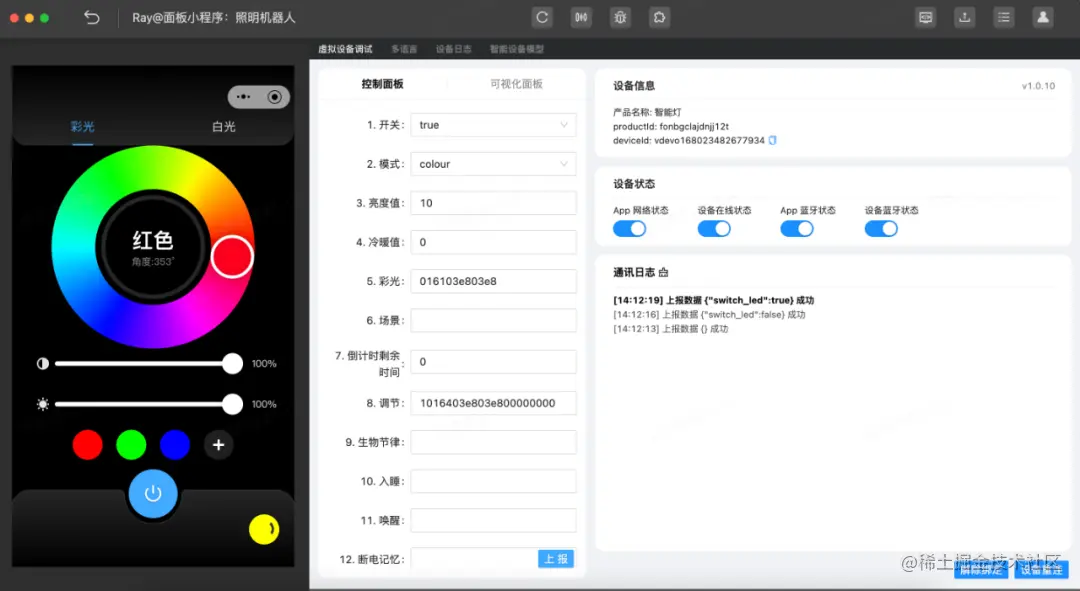The image size is (1080, 591).
Task: Toggle the 设备蓝牙状态 switch
Action: (x=881, y=228)
